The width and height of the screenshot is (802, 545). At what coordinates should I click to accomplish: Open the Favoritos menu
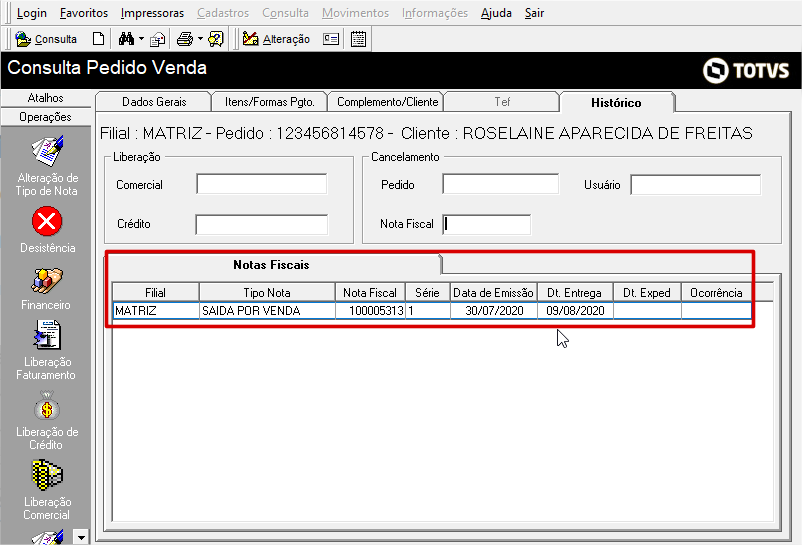tap(84, 13)
